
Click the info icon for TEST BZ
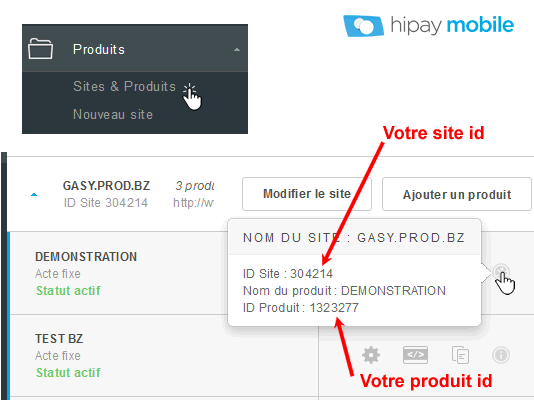pyautogui.click(x=501, y=355)
